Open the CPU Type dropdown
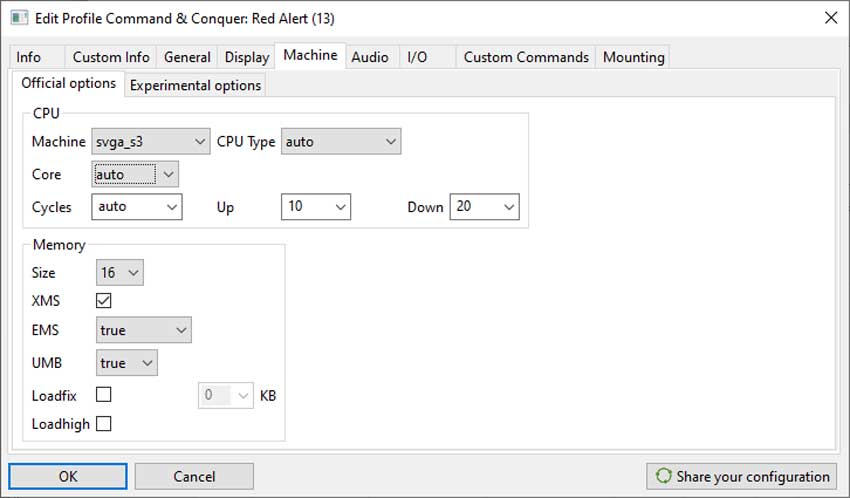The width and height of the screenshot is (850, 498). [x=341, y=141]
